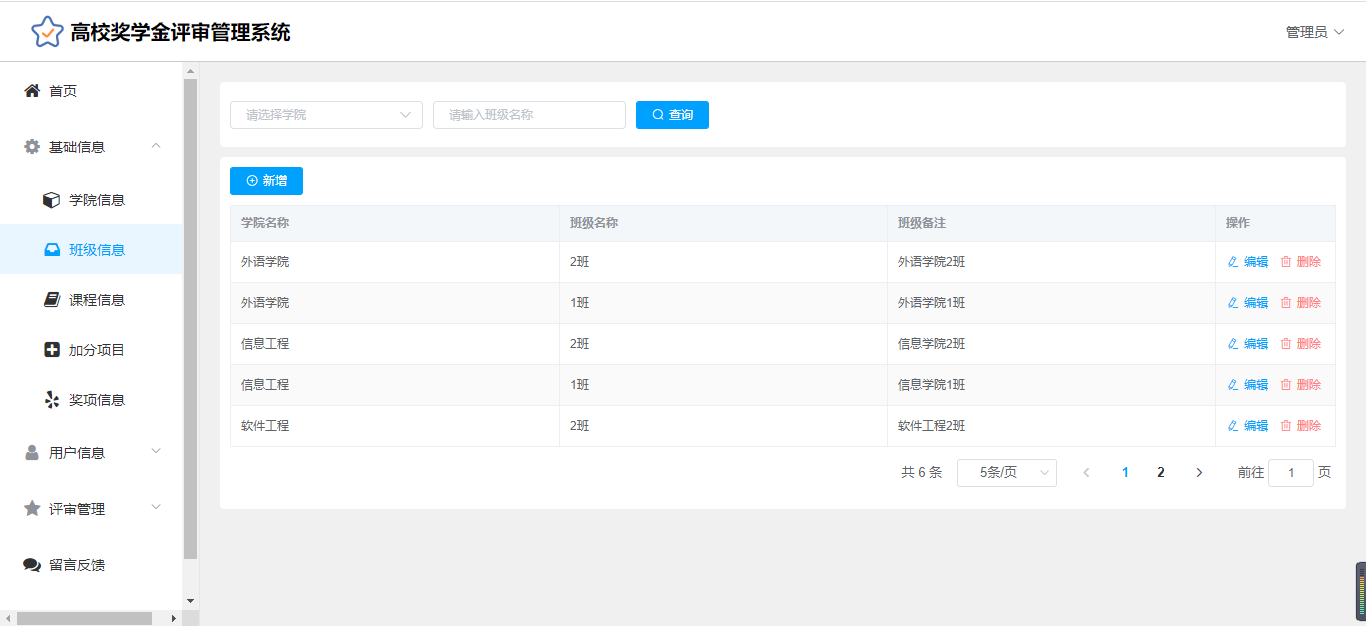1366x626 pixels.
Task: Focus the 请输入班级名称 input field
Action: [529, 115]
